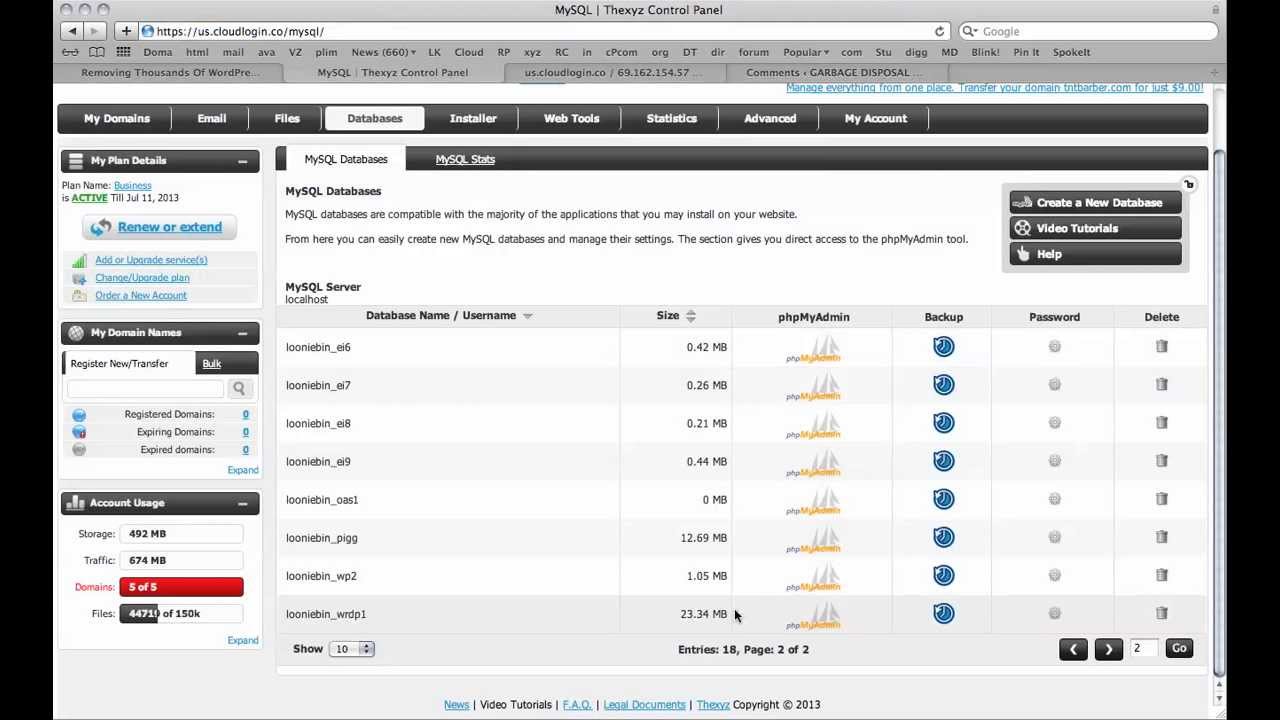Image resolution: width=1280 pixels, height=720 pixels.
Task: Open phpMyAdmin for looniebin_ei6
Action: click(x=813, y=350)
